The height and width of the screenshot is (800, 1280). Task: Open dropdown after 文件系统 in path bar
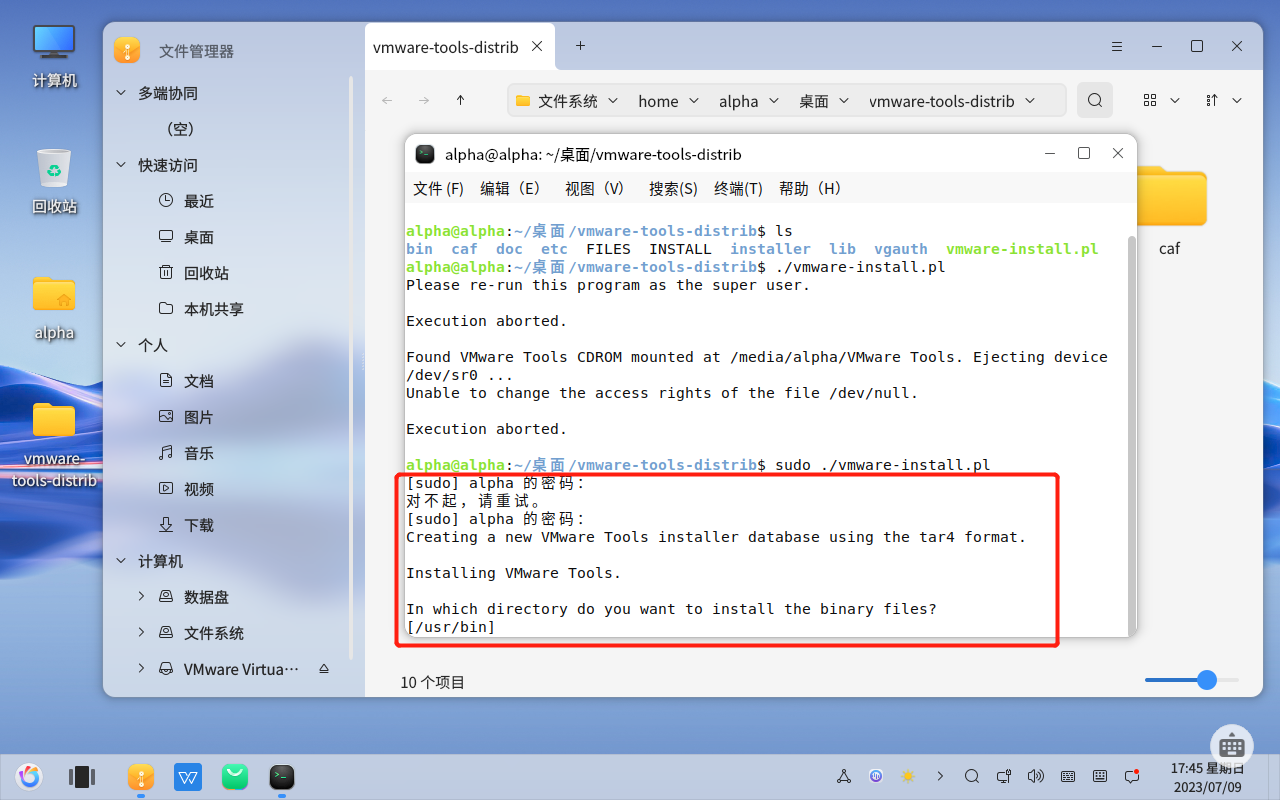tap(613, 100)
